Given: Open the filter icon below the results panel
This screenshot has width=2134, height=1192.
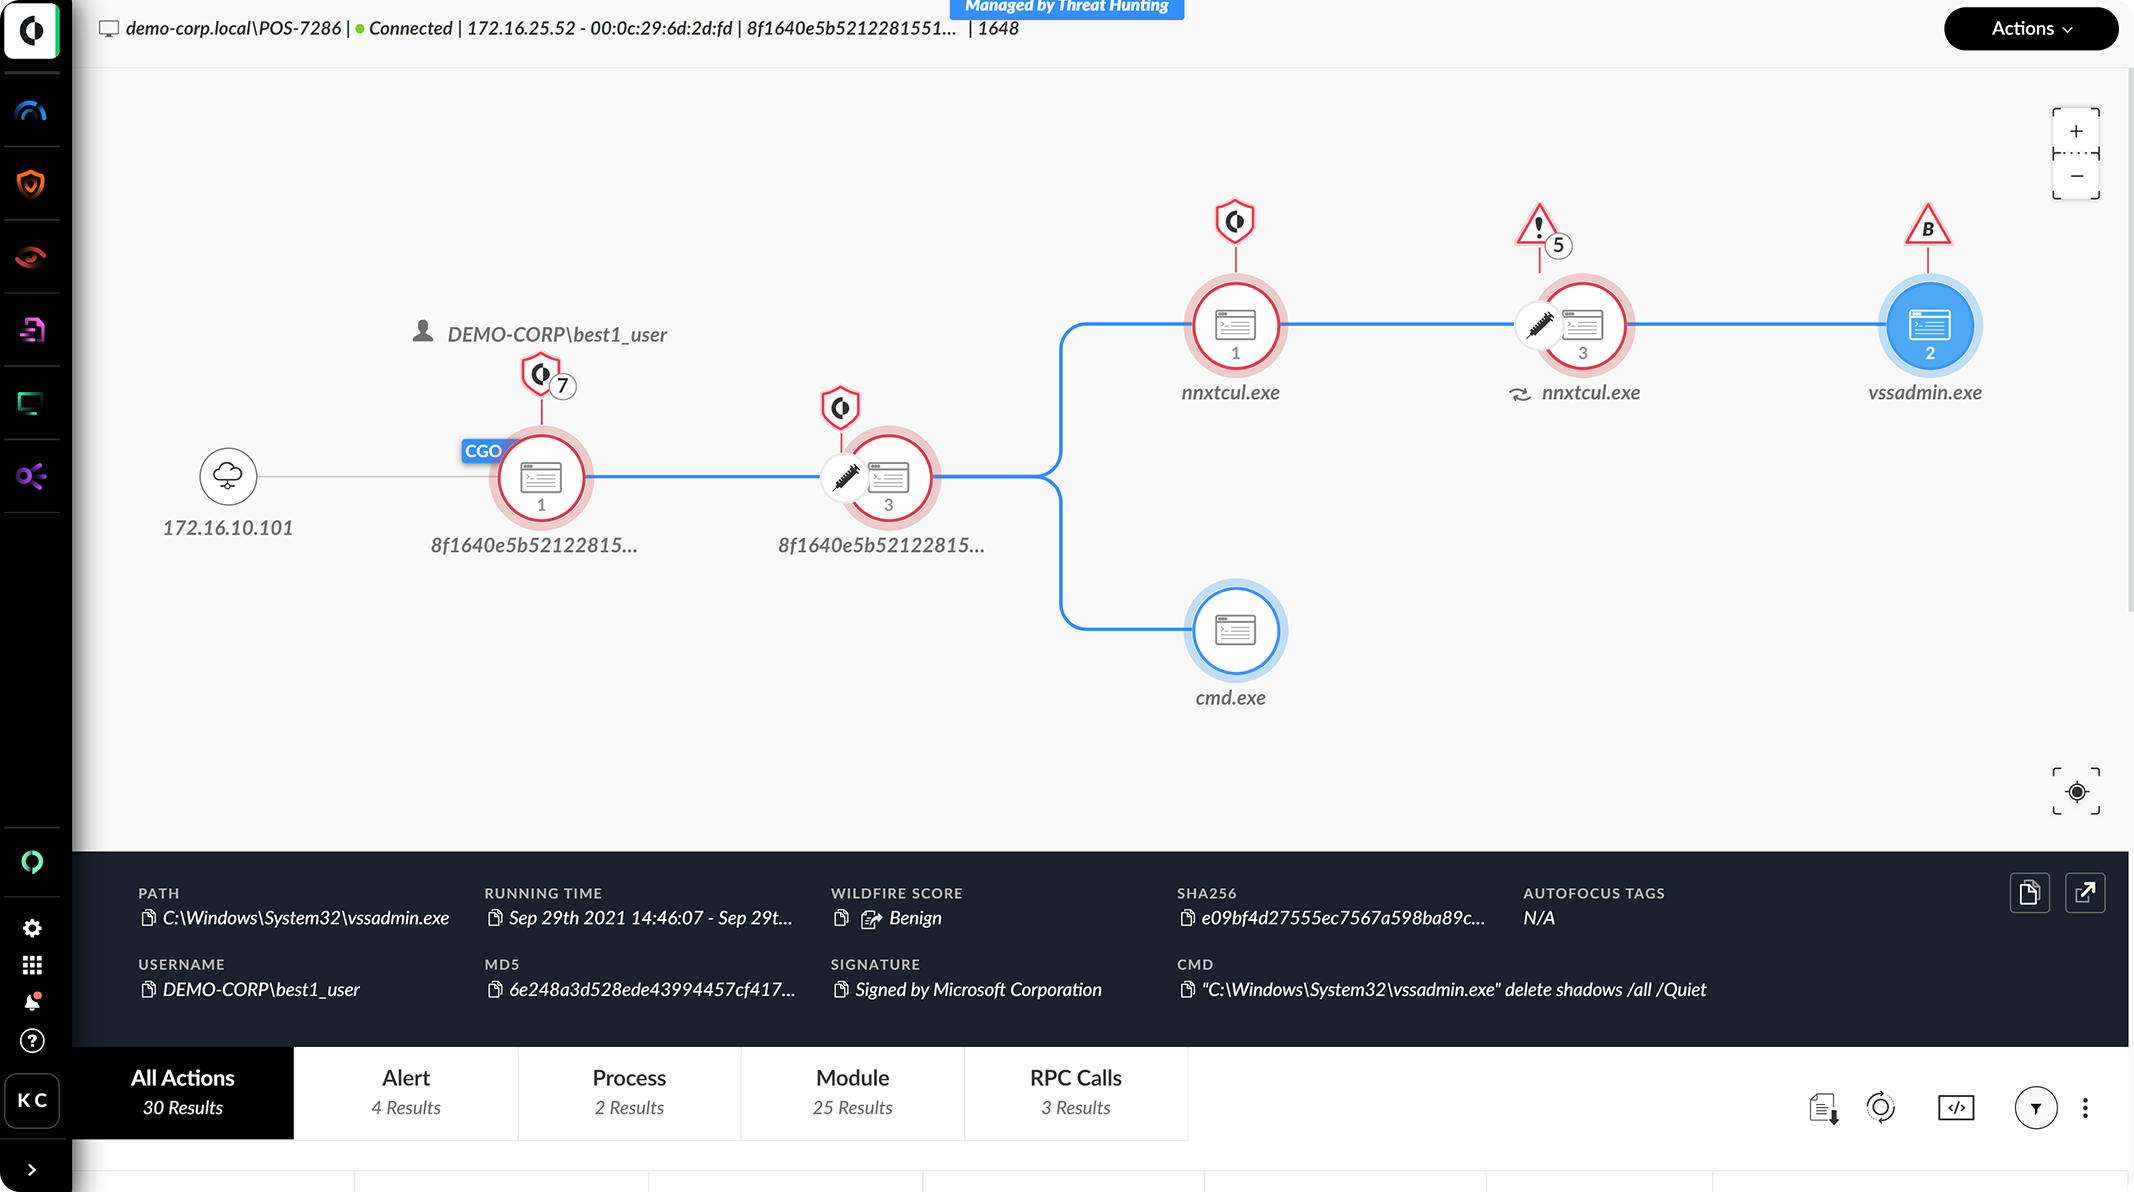Looking at the screenshot, I should point(2036,1108).
